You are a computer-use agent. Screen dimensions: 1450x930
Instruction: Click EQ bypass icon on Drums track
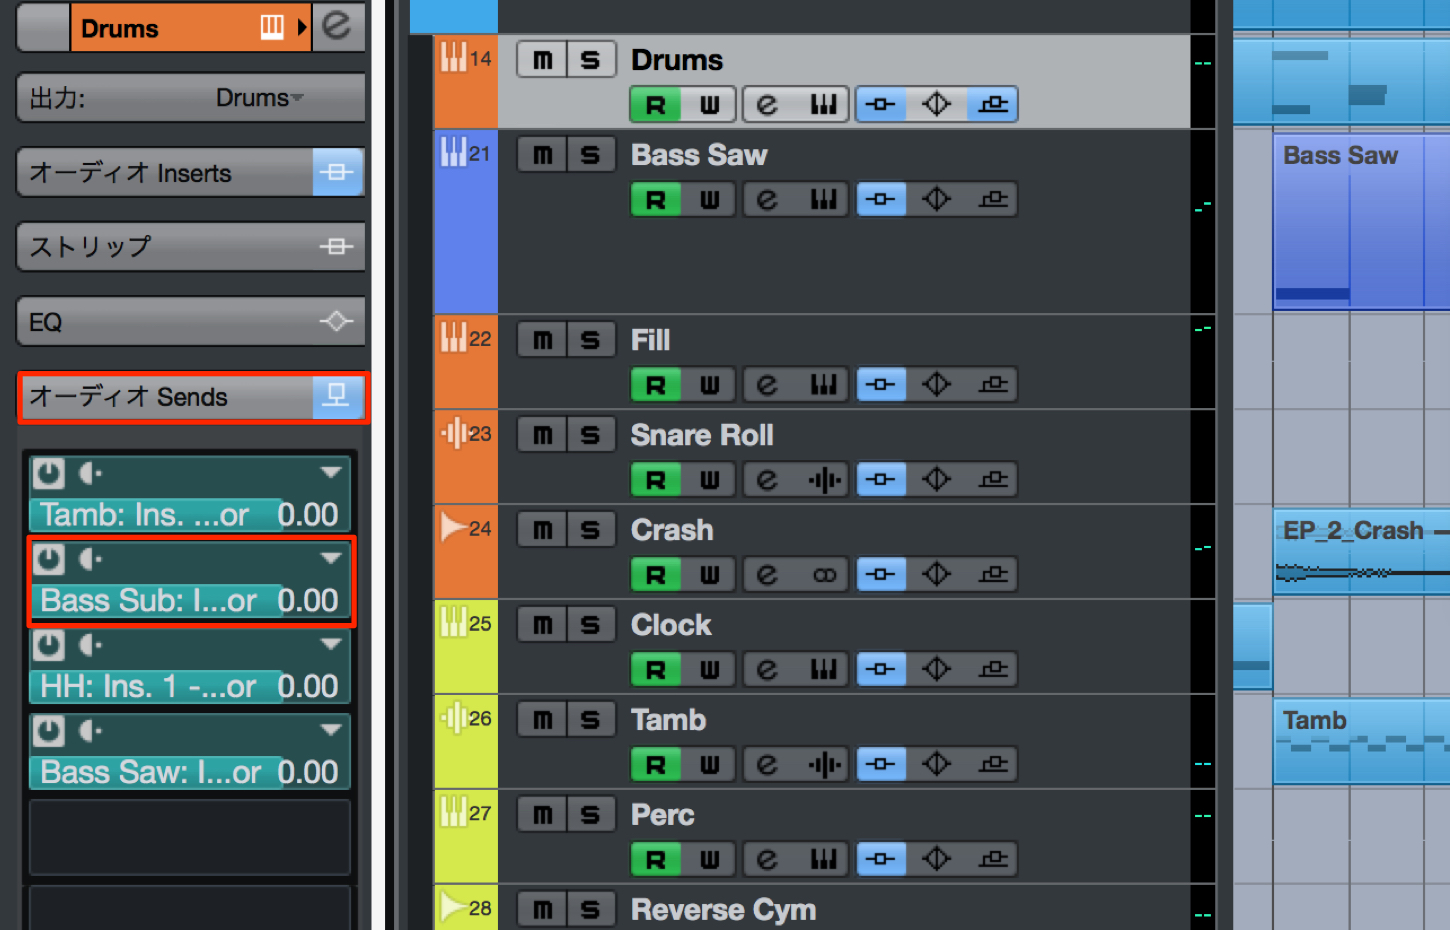936,104
